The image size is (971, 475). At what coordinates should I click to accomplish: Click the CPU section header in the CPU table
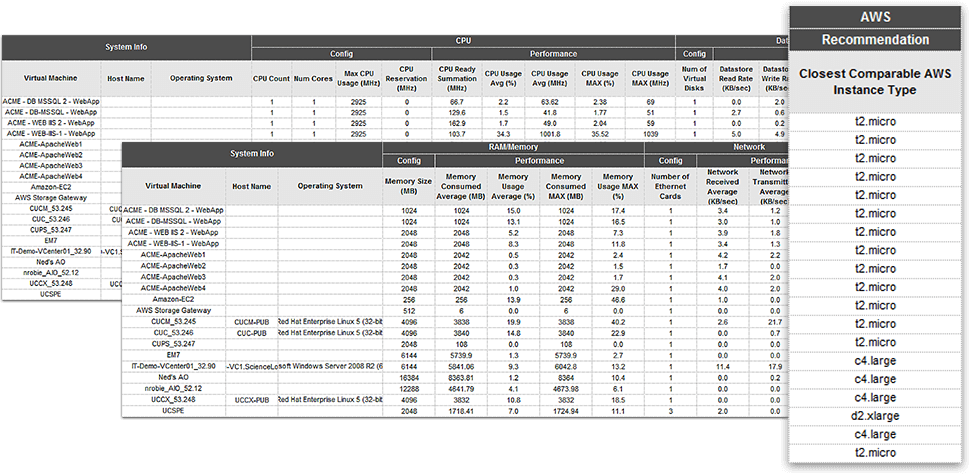(x=463, y=41)
